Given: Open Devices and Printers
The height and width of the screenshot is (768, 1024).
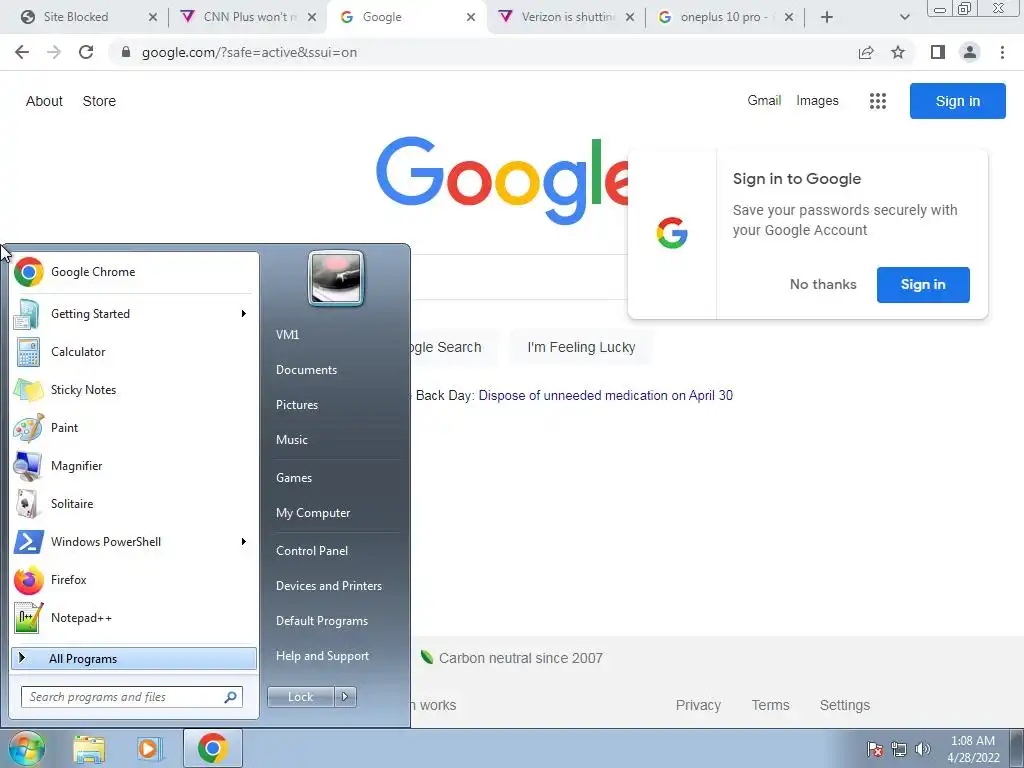Looking at the screenshot, I should [x=328, y=586].
